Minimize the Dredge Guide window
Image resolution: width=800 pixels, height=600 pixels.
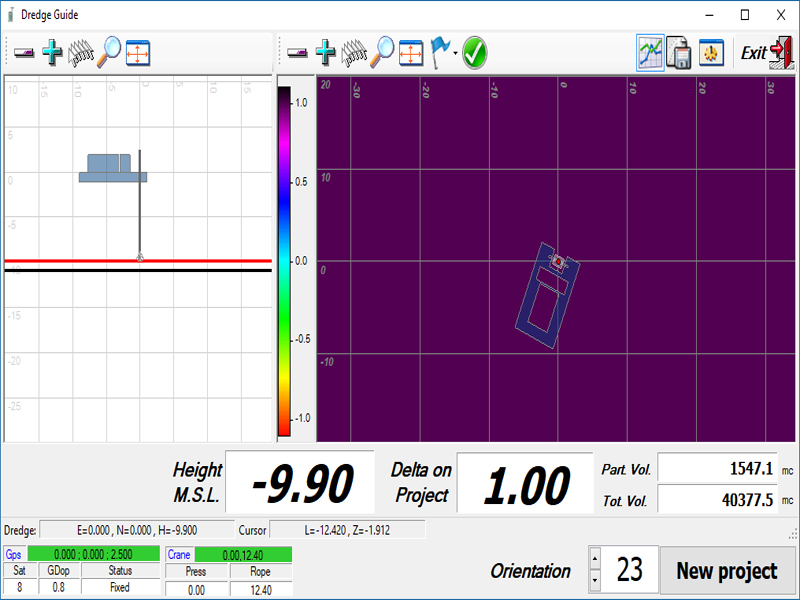coord(709,15)
